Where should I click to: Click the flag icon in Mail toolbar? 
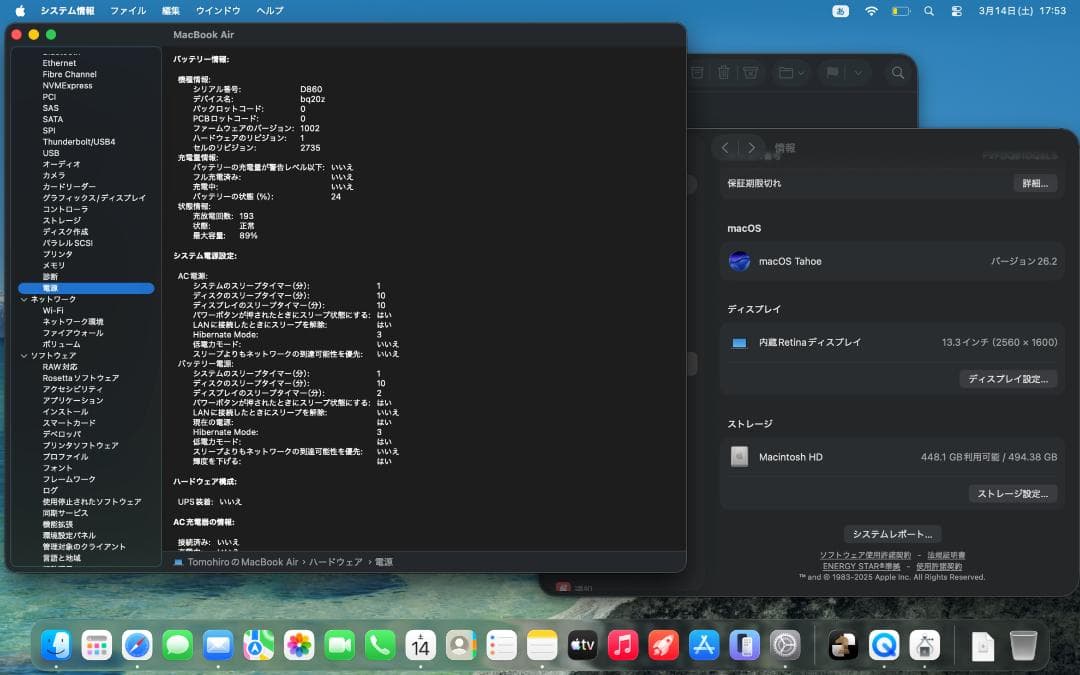coord(832,72)
